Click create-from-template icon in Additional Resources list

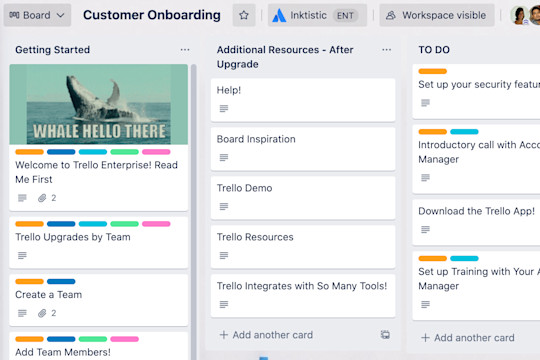pyautogui.click(x=385, y=335)
